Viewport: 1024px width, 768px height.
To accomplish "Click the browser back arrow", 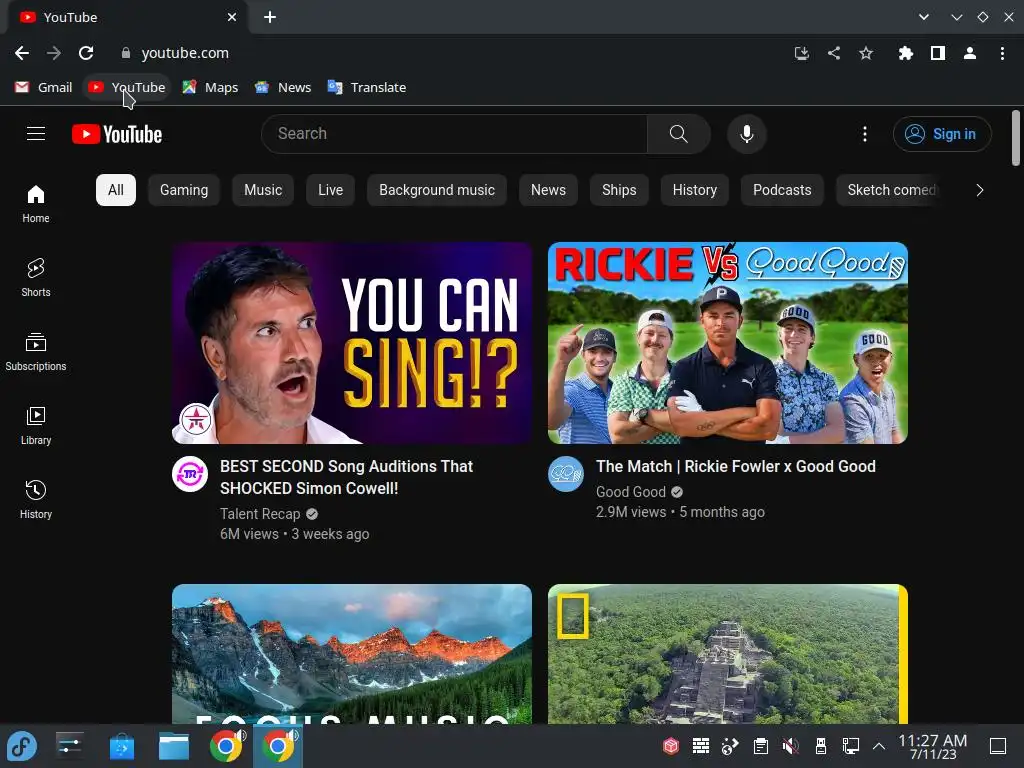I will coord(22,53).
